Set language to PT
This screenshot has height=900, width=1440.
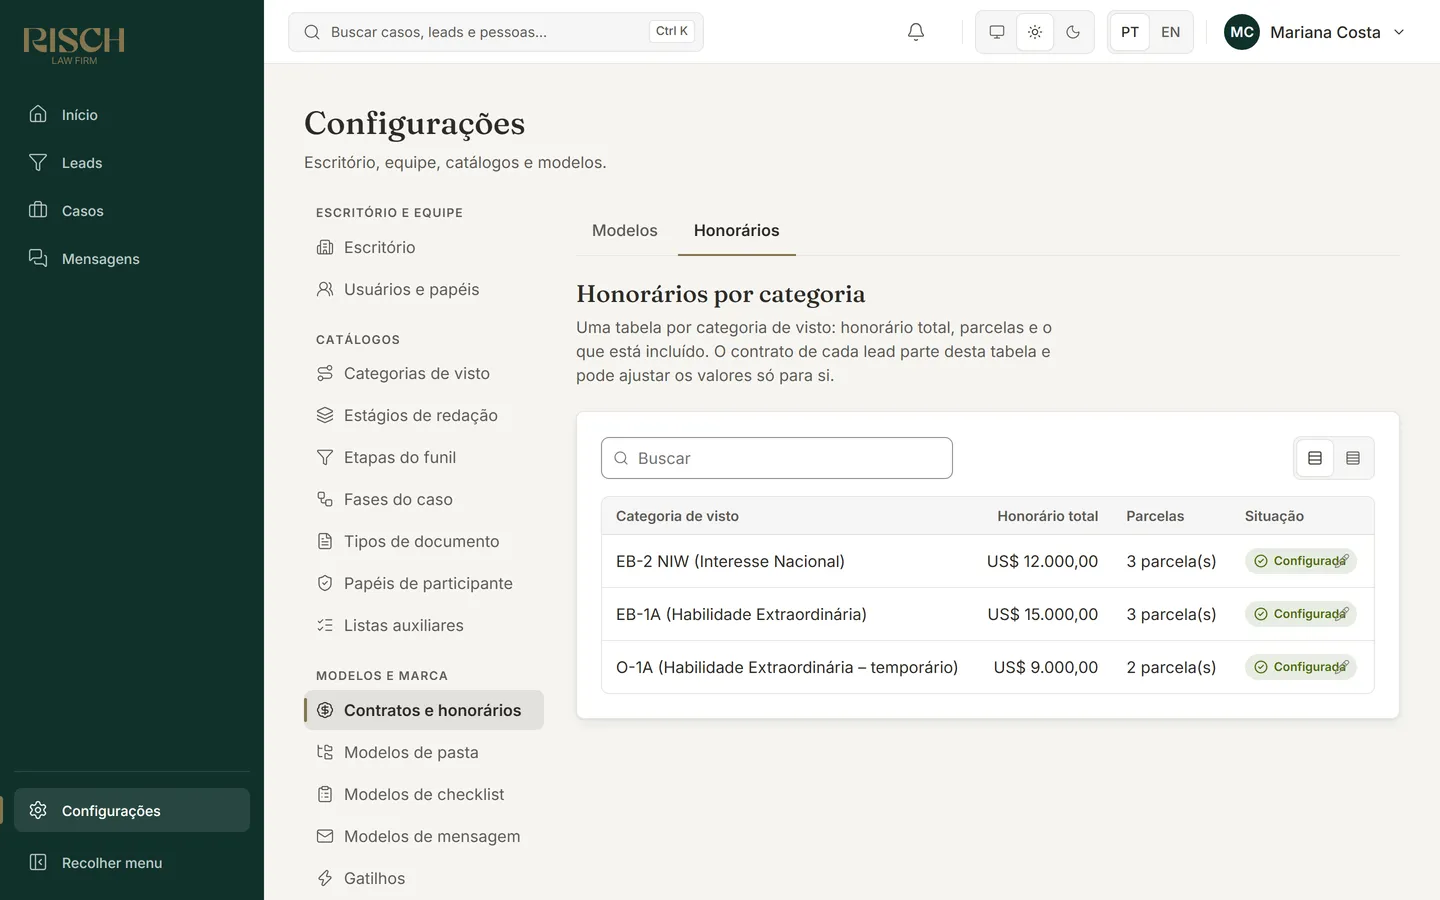point(1130,32)
